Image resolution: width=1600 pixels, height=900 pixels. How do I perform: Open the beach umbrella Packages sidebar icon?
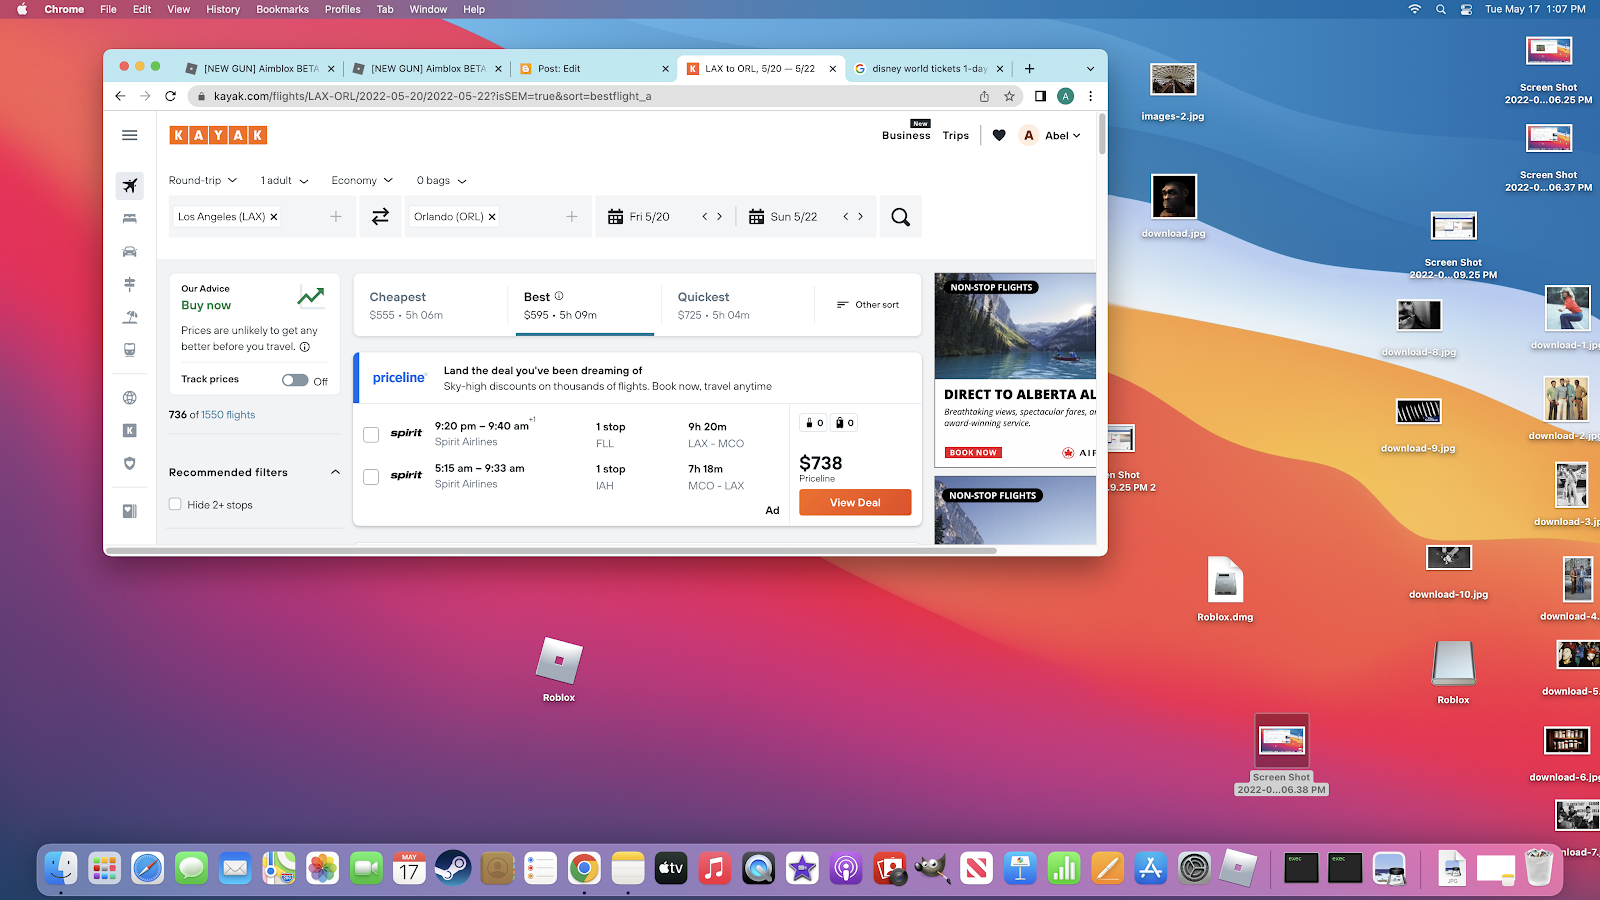(x=130, y=317)
